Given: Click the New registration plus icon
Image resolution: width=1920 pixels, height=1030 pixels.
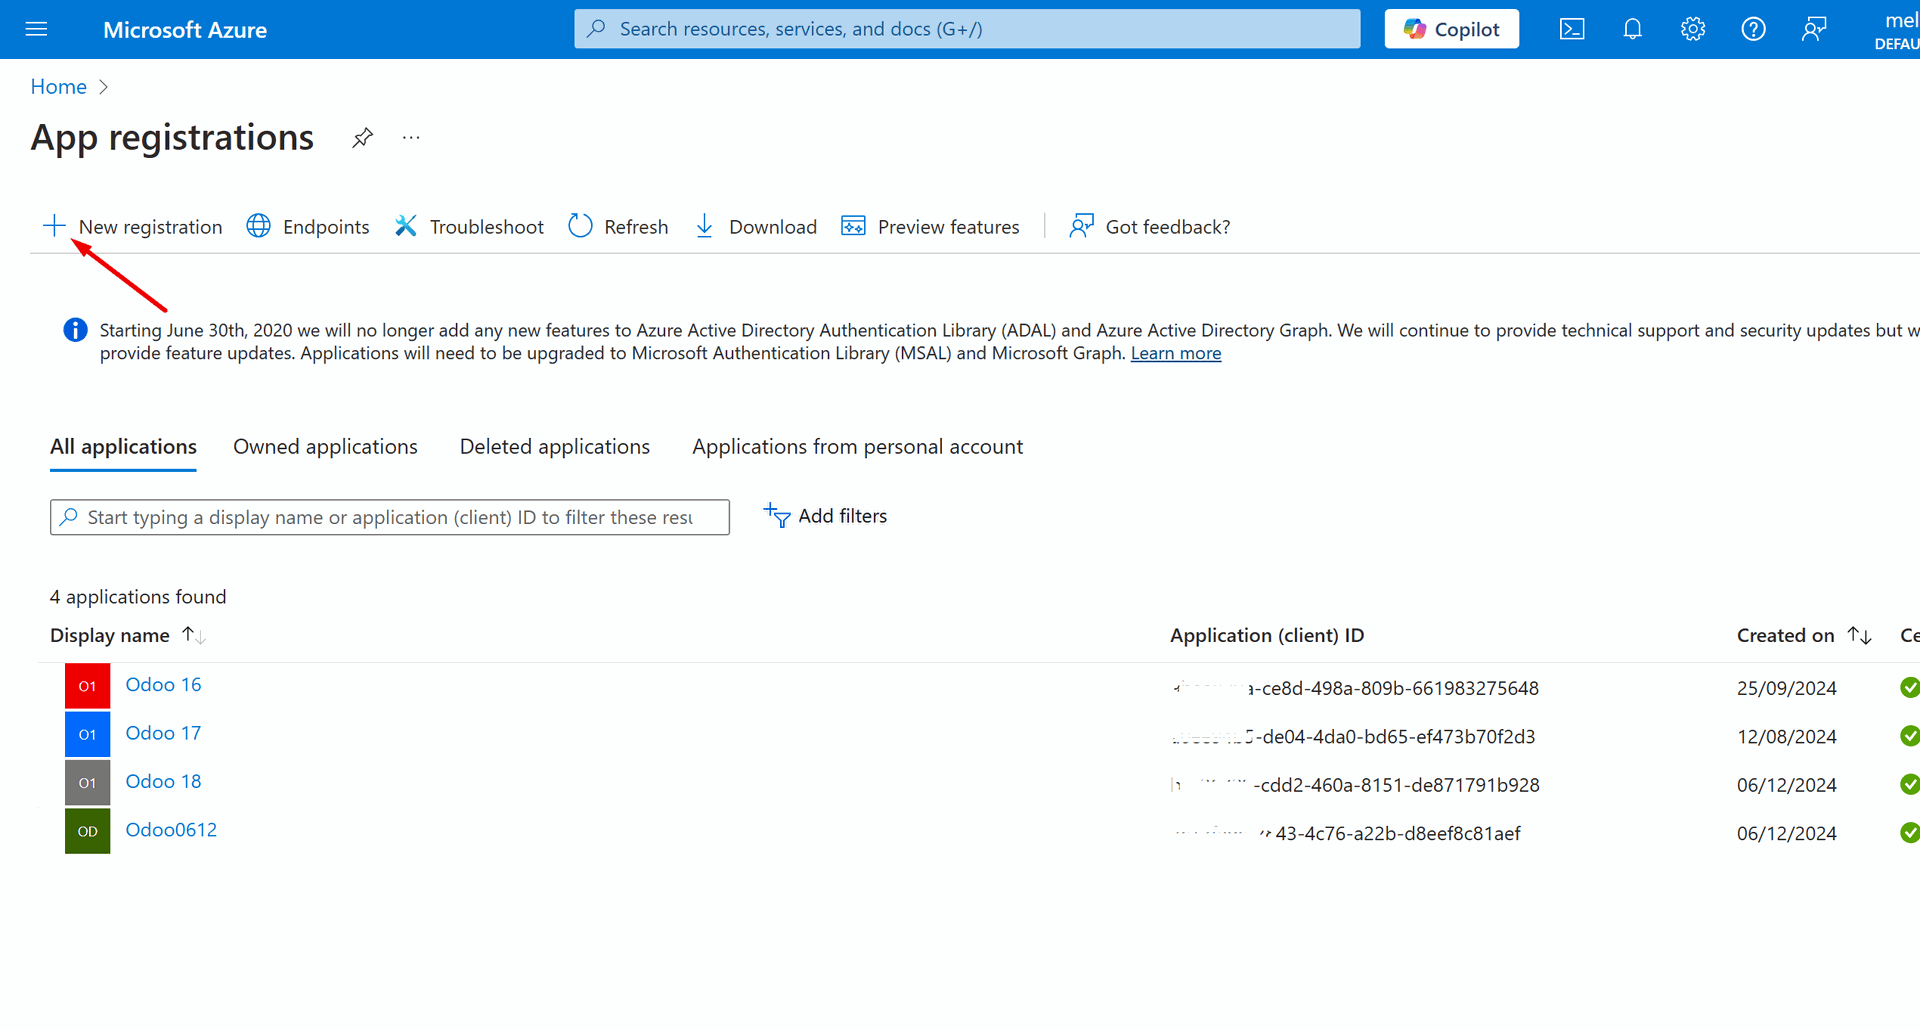Looking at the screenshot, I should click(x=54, y=226).
